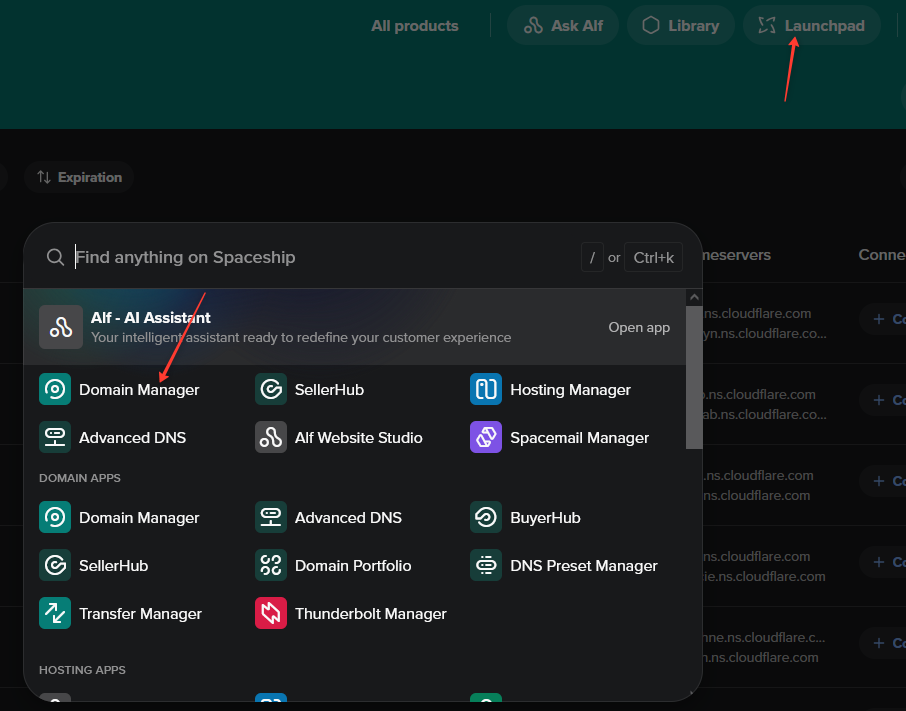Open the Domain Portfolio icon
The width and height of the screenshot is (906, 711).
click(271, 565)
